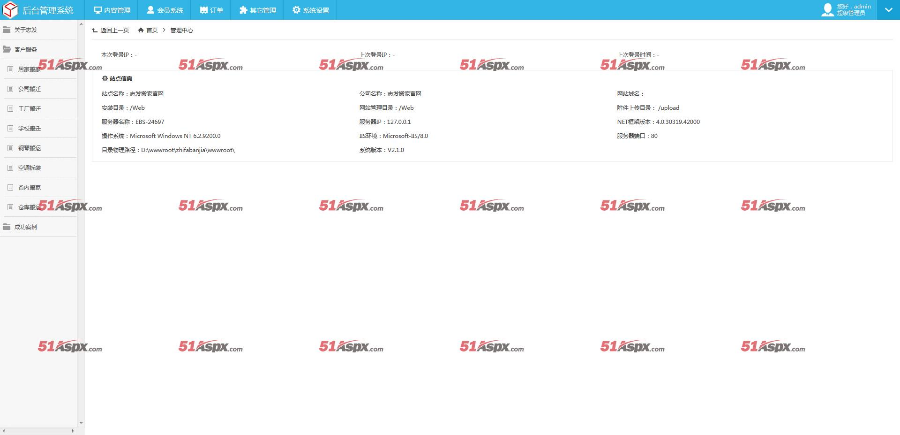
Task: Select the server name EBS-24597 text
Action: [150, 122]
